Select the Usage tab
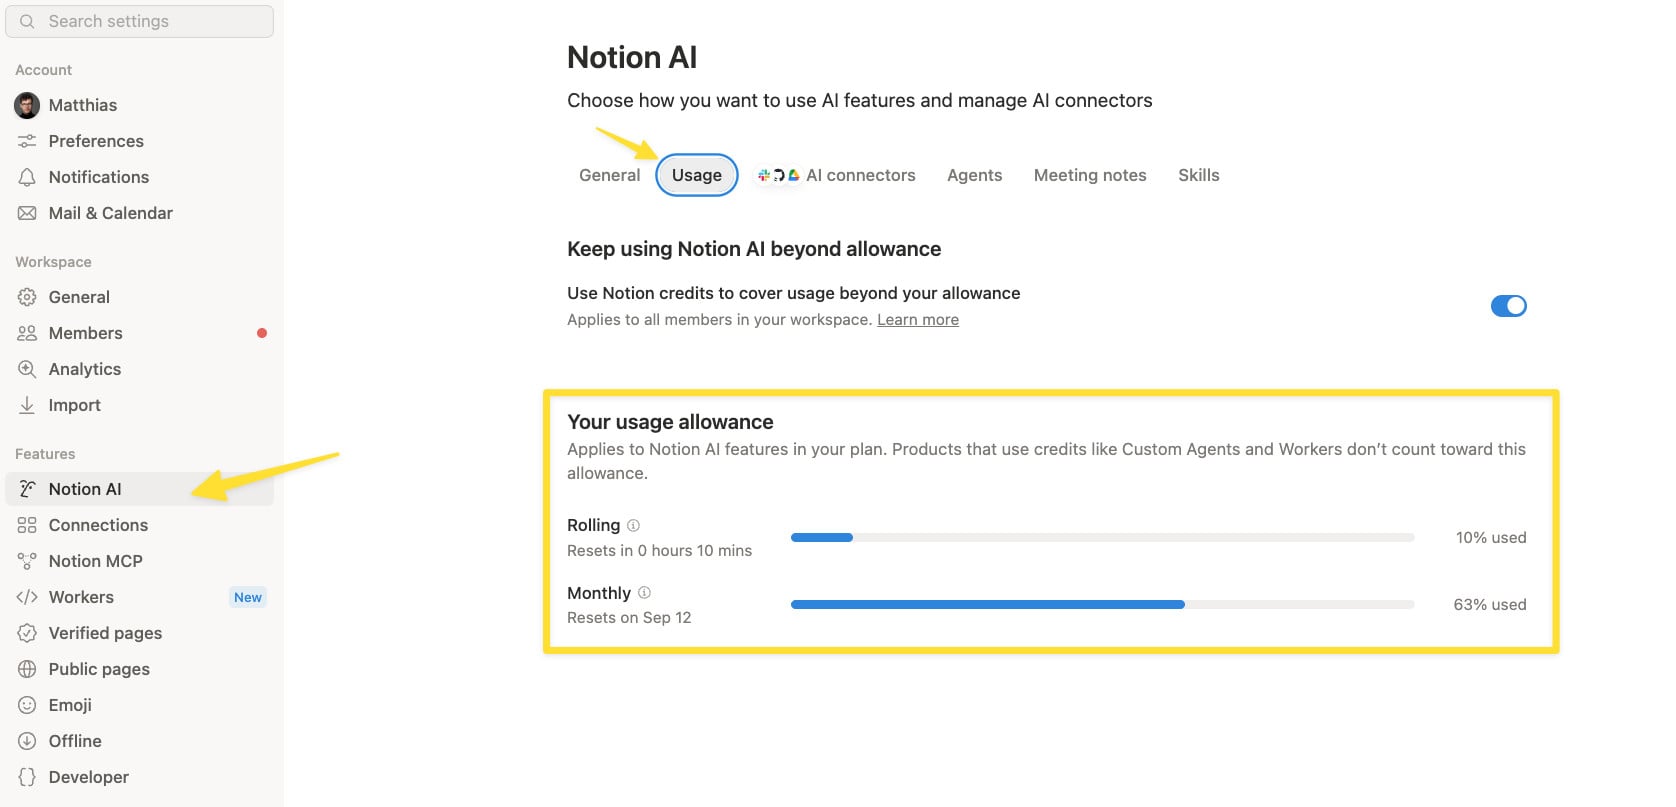The image size is (1676, 807). coord(697,175)
